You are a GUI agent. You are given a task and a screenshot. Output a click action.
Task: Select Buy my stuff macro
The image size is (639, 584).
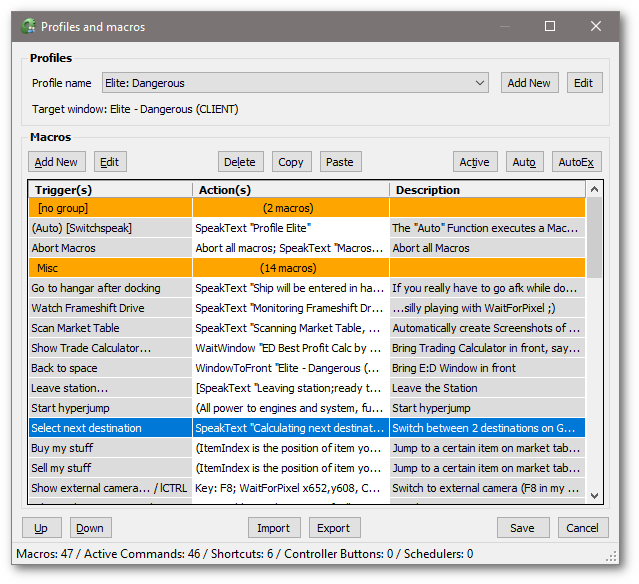tap(110, 448)
